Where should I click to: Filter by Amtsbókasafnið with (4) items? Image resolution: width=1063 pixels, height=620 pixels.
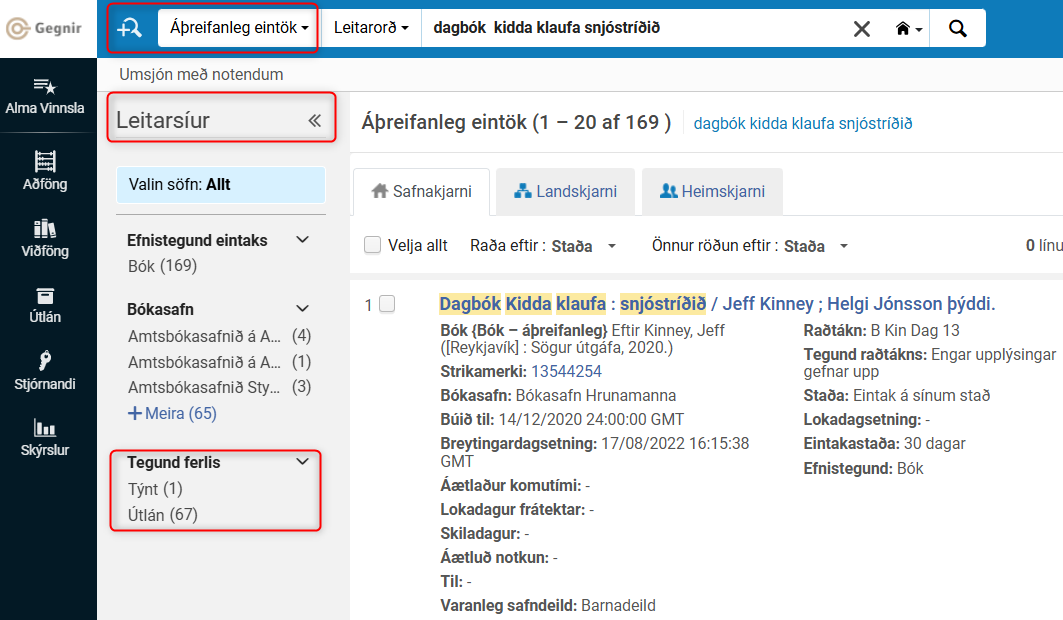click(220, 336)
